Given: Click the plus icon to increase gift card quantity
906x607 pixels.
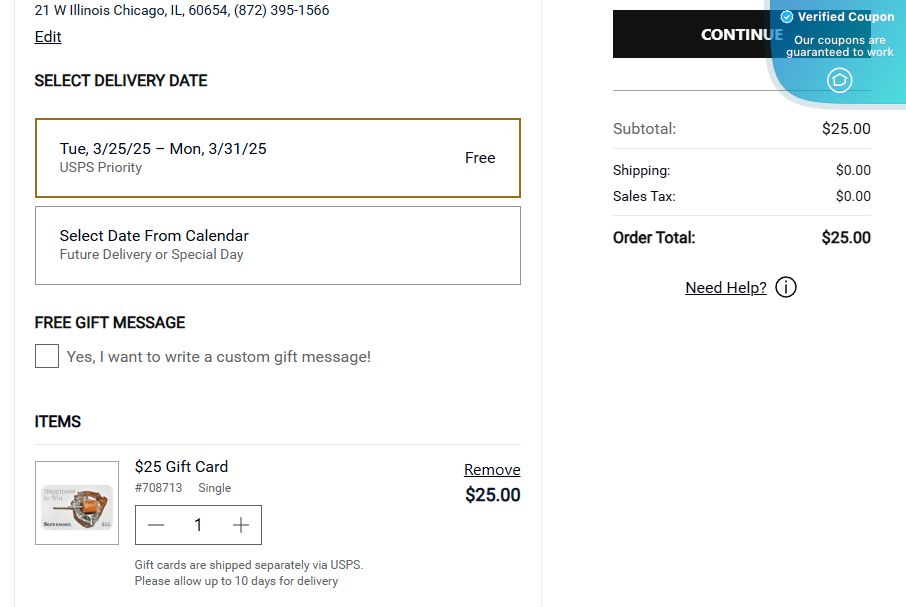Looking at the screenshot, I should tap(240, 524).
